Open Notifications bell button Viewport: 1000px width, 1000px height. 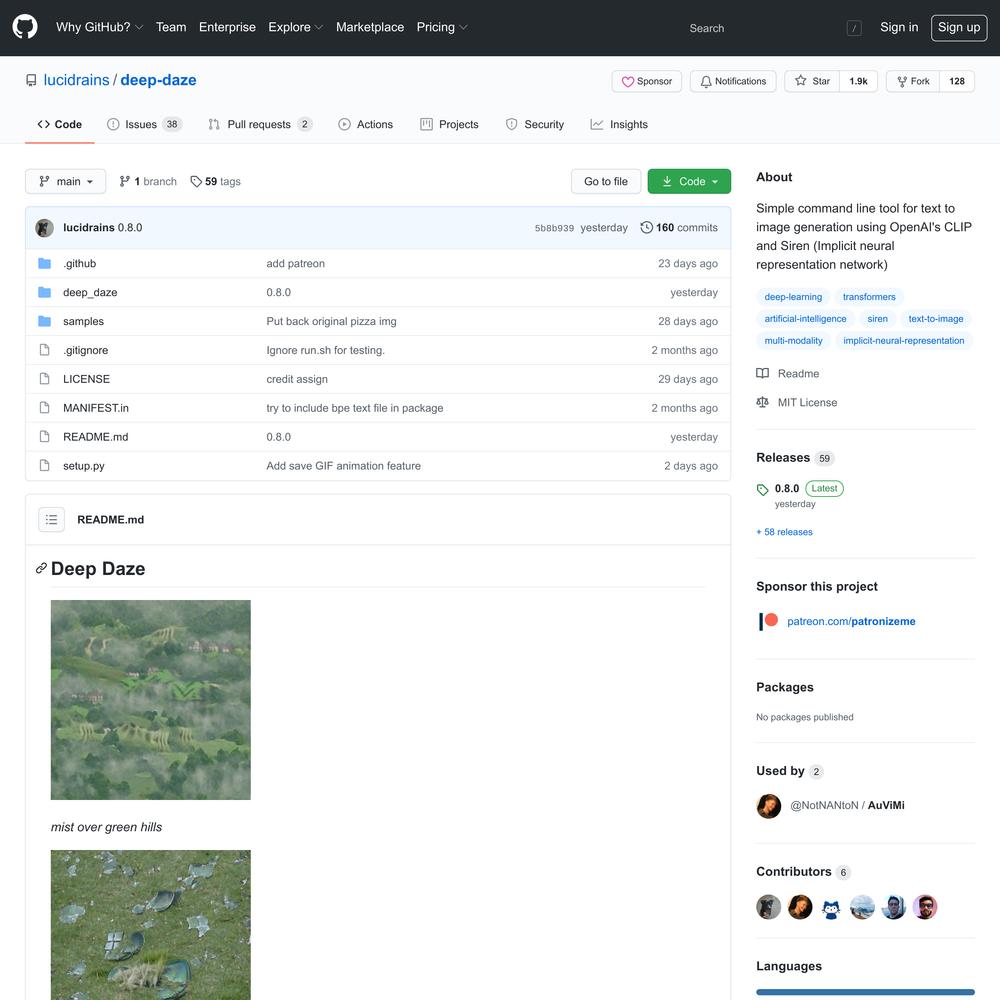(x=733, y=81)
